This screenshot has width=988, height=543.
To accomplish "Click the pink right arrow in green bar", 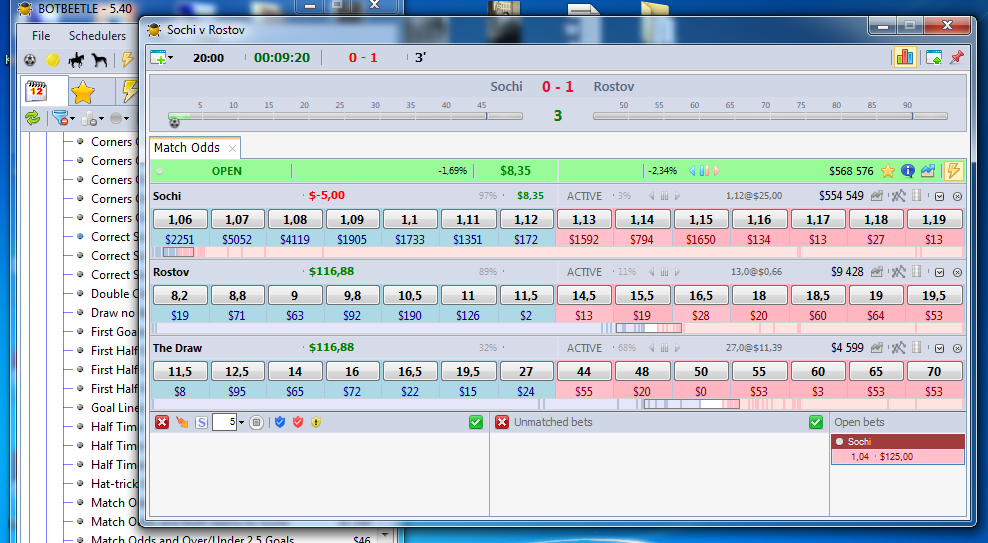I will click(716, 171).
